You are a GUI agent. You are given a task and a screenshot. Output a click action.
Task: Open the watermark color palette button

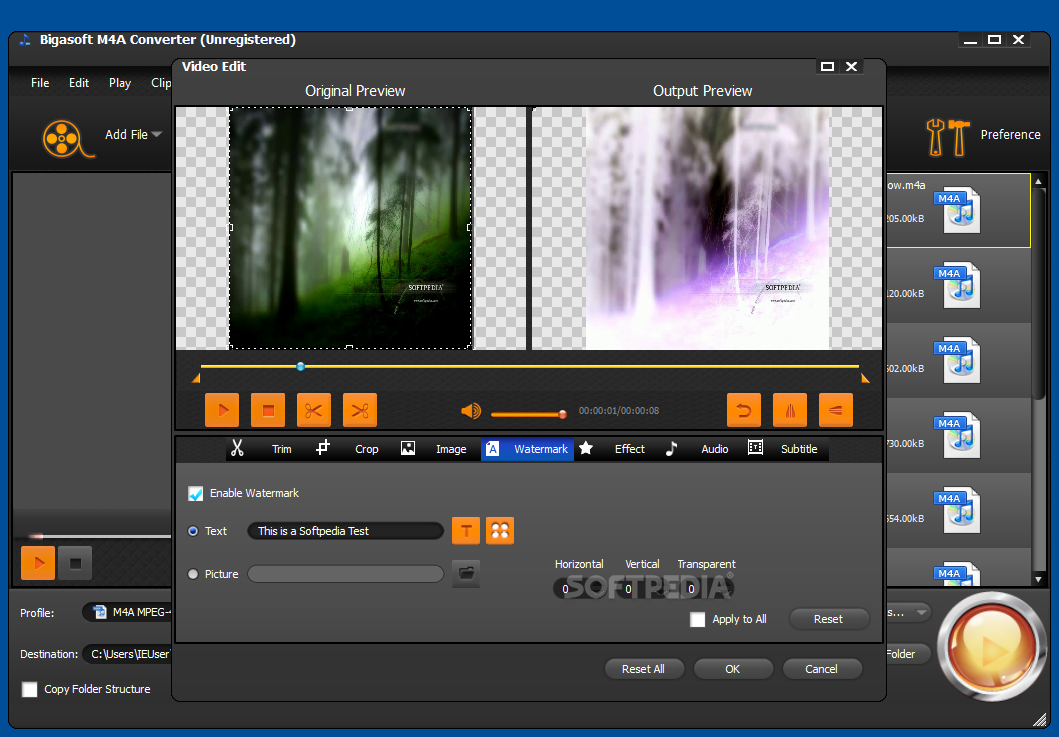500,531
